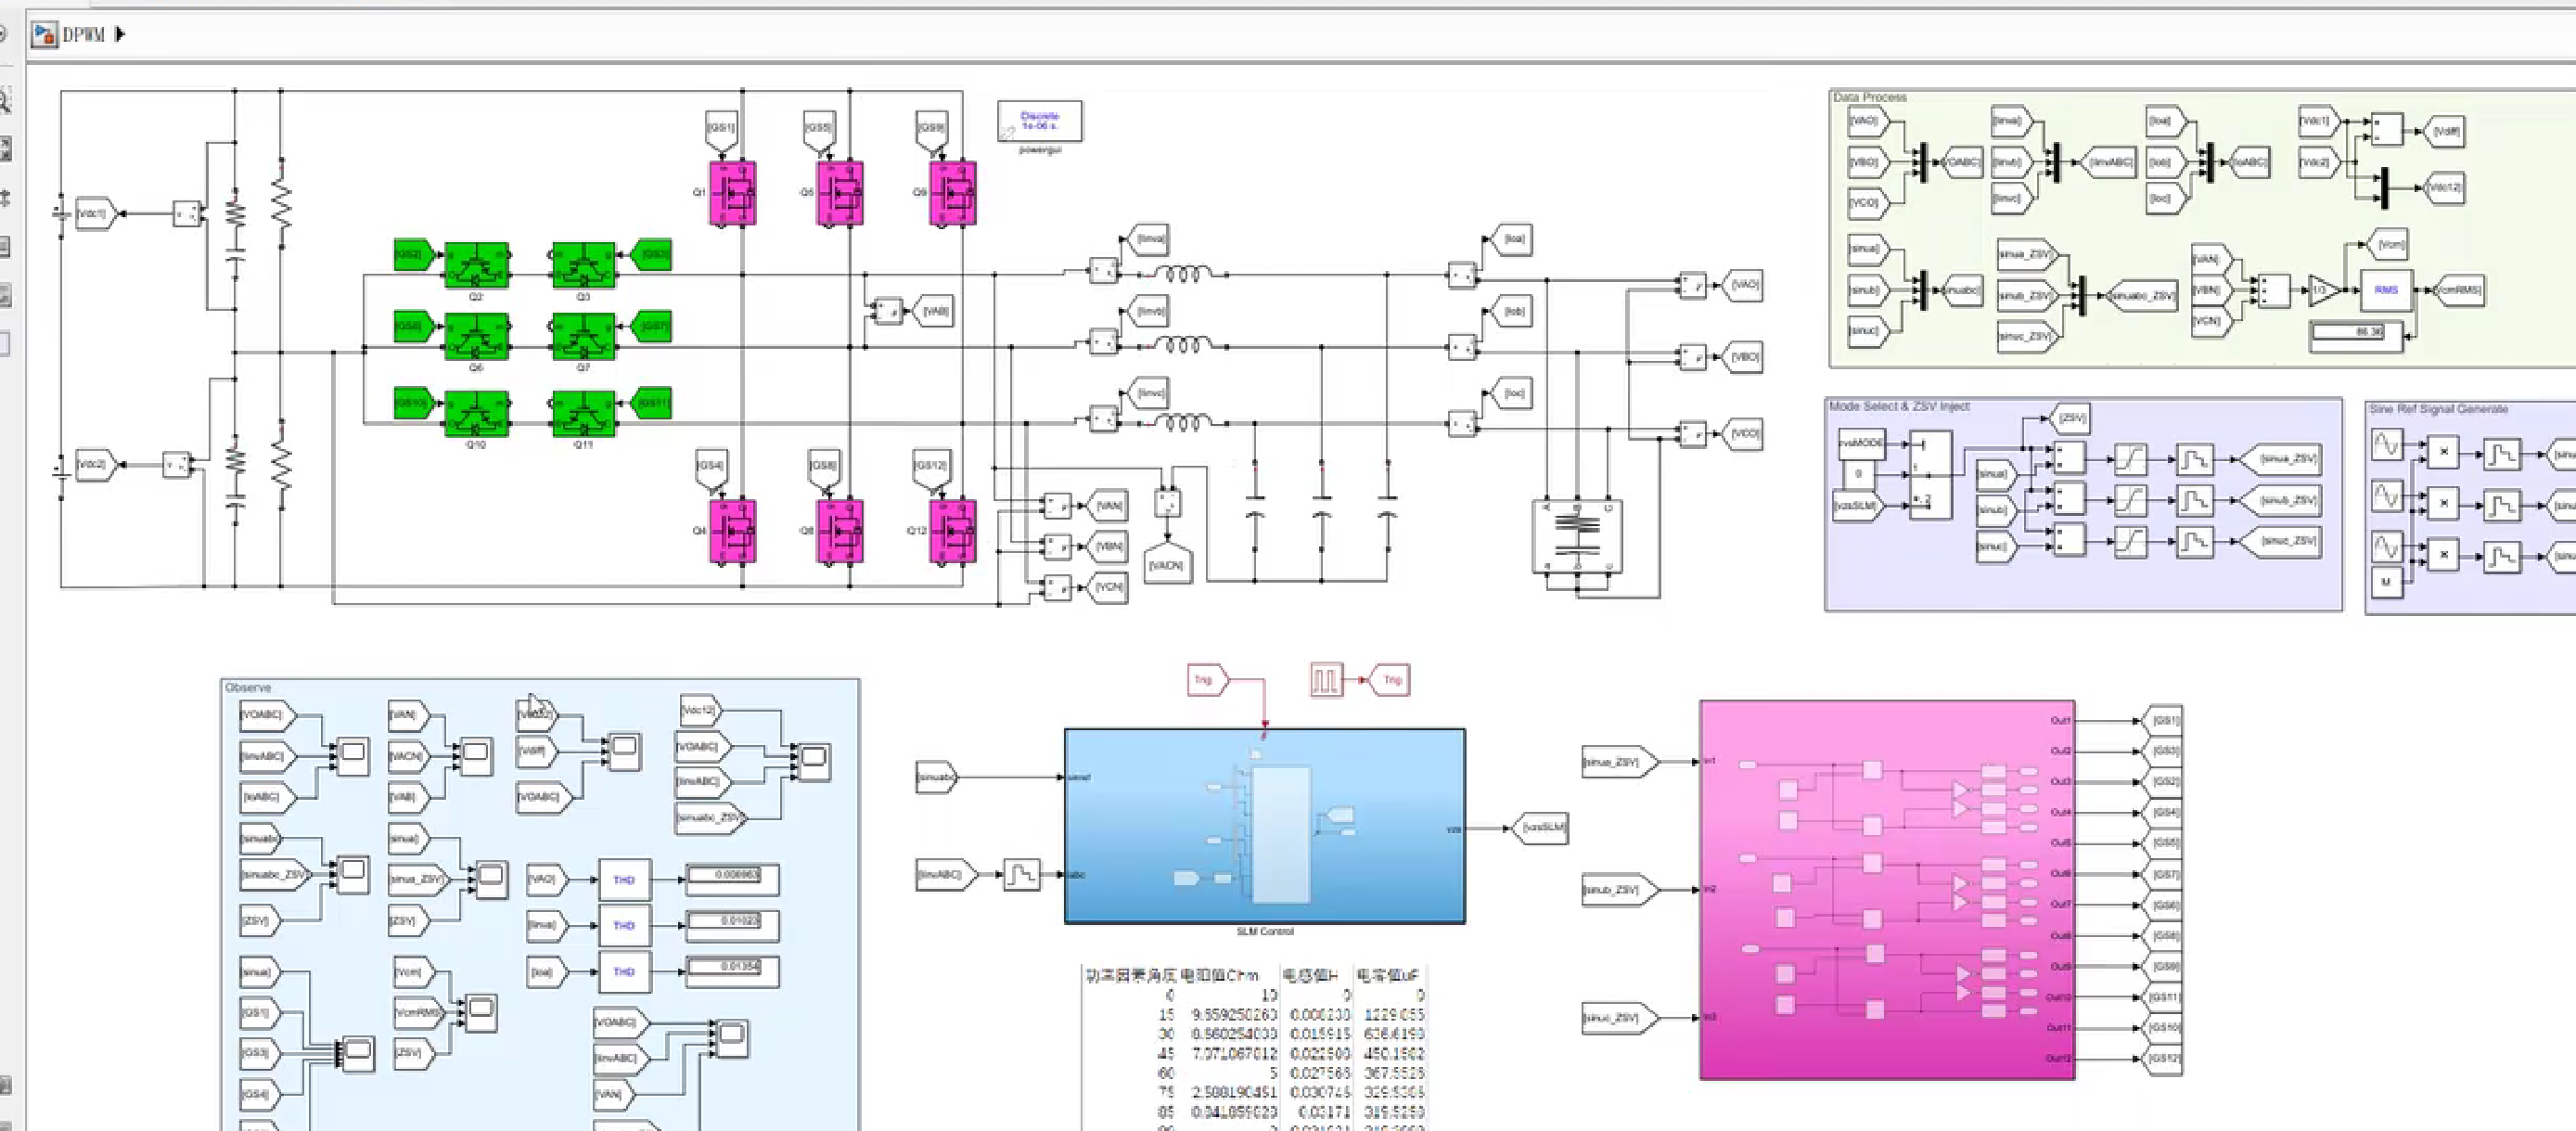Select the magenta Q12 MOSFET block
This screenshot has width=2576, height=1131.
point(953,531)
